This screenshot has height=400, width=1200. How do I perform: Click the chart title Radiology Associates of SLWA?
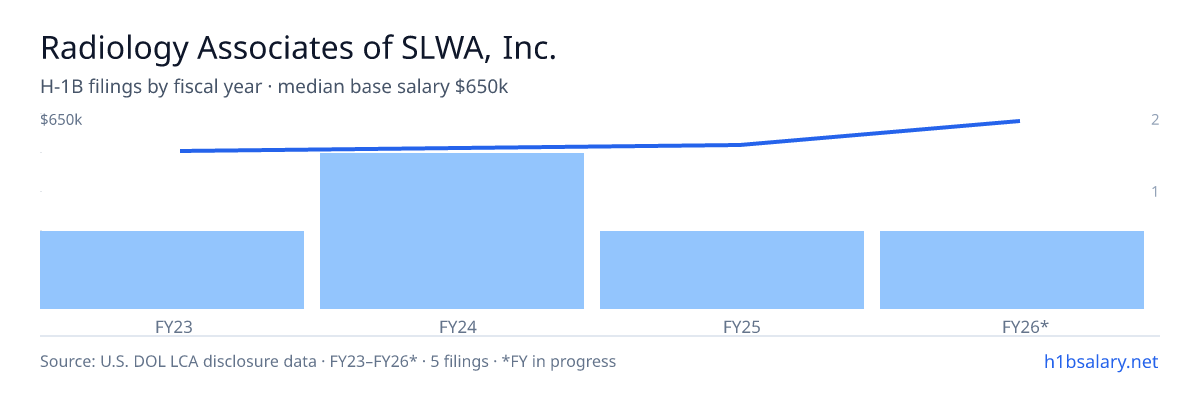(x=298, y=47)
